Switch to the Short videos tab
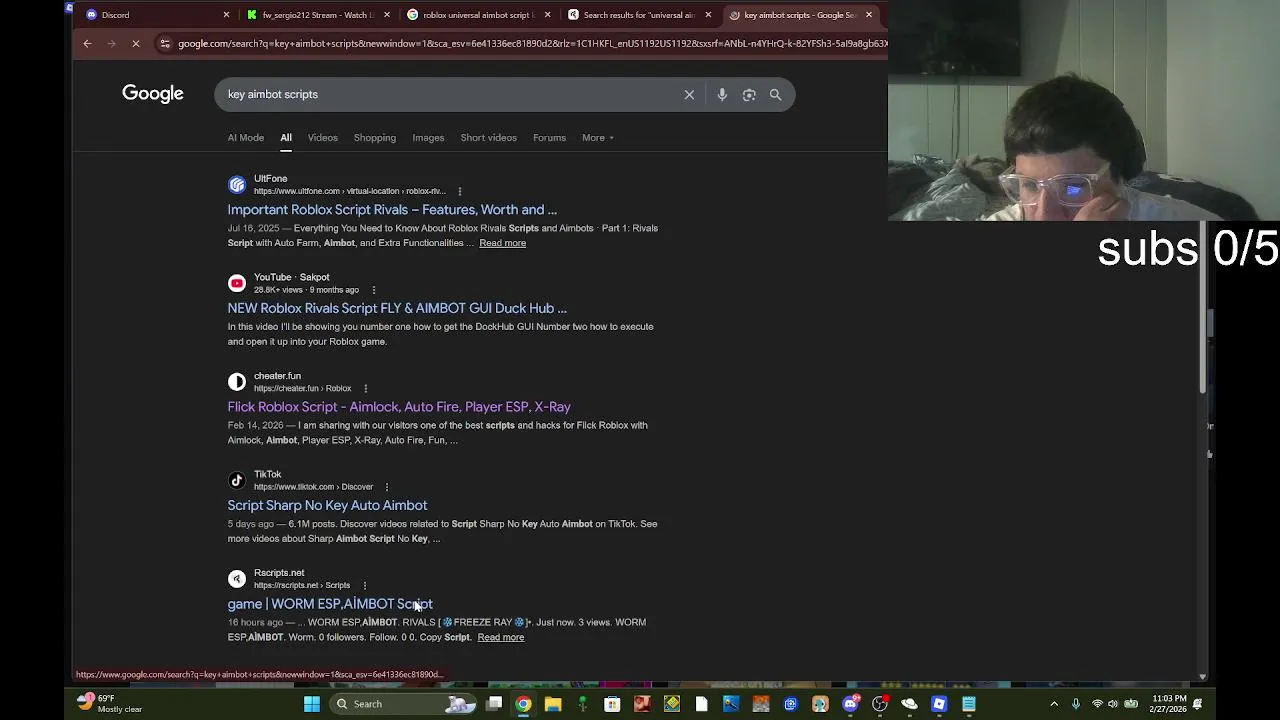This screenshot has width=1280, height=720. pos(488,137)
